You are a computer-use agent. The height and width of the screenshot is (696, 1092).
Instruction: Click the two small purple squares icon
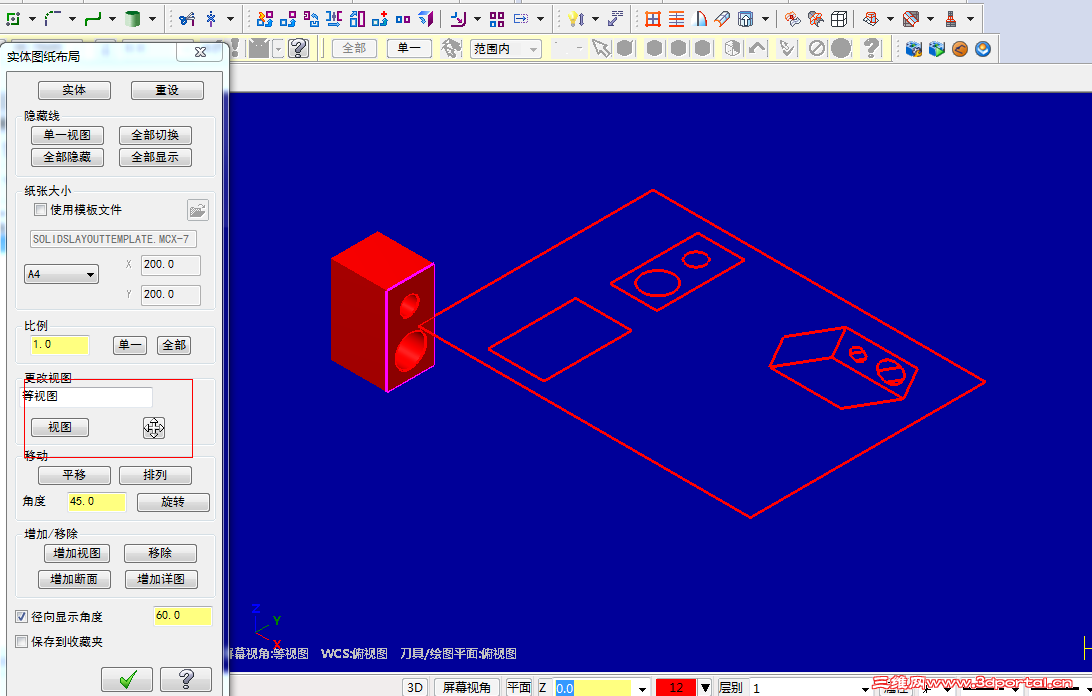(x=403, y=19)
